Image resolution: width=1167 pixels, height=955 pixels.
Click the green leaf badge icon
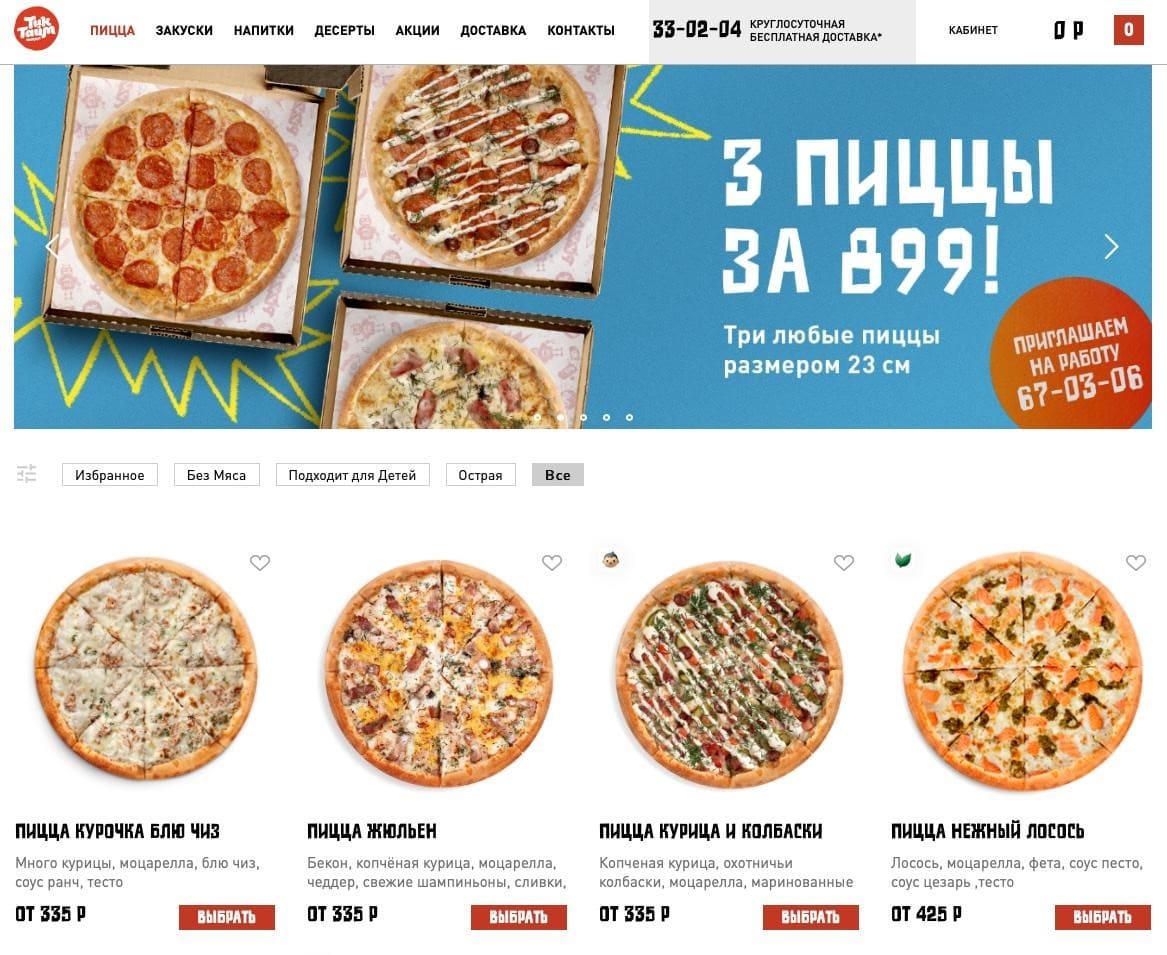coord(903,560)
